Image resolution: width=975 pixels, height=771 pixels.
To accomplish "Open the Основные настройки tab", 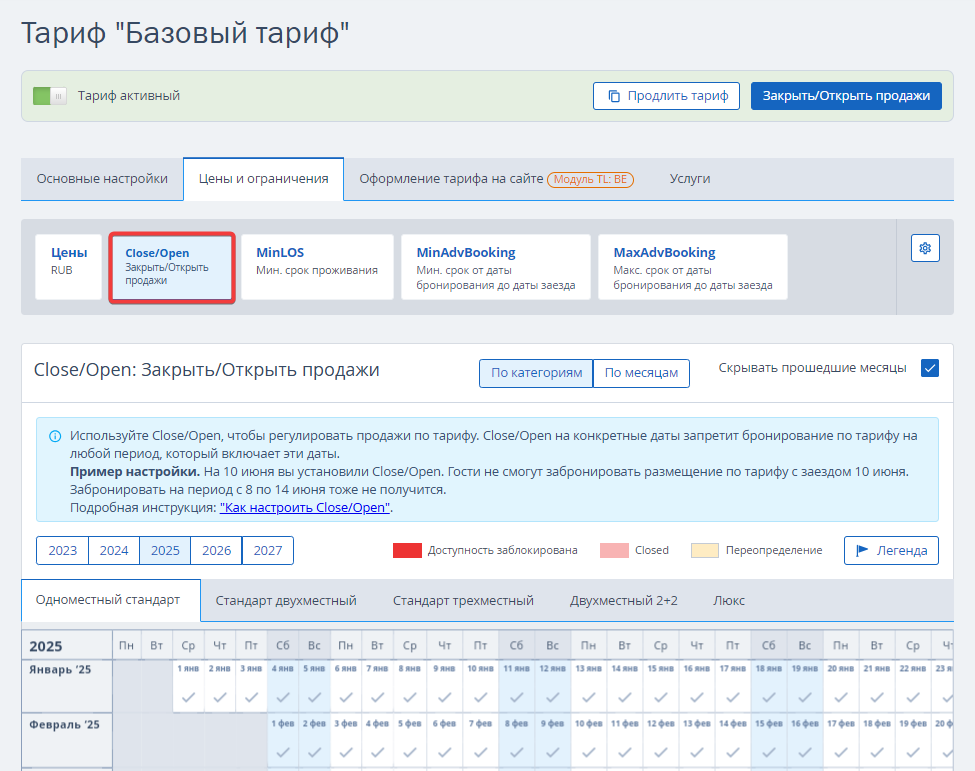I will [102, 179].
